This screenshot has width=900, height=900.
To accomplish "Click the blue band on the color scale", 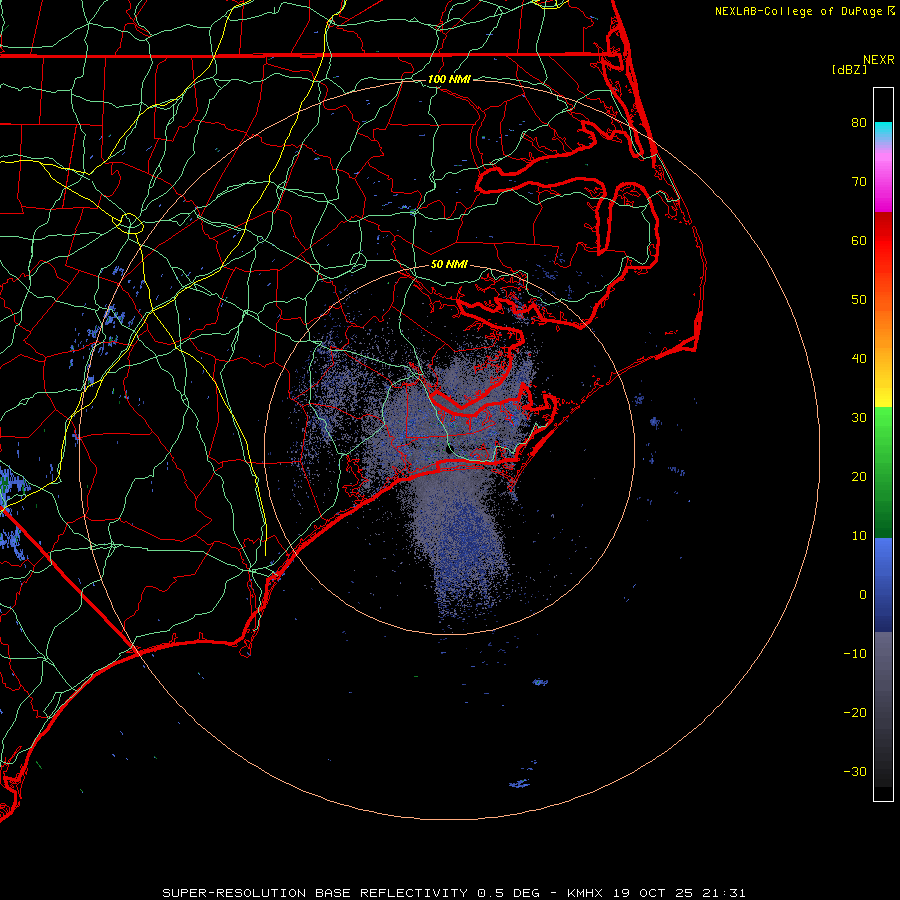I will [x=883, y=585].
